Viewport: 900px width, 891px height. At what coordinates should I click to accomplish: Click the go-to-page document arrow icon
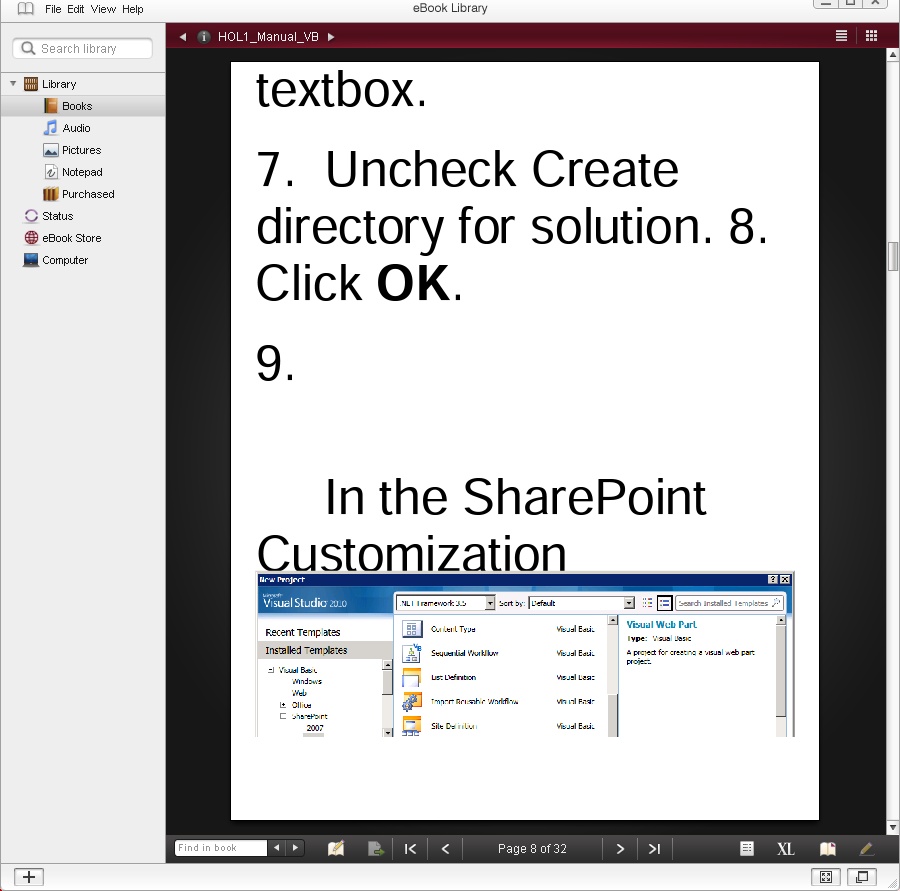click(375, 849)
